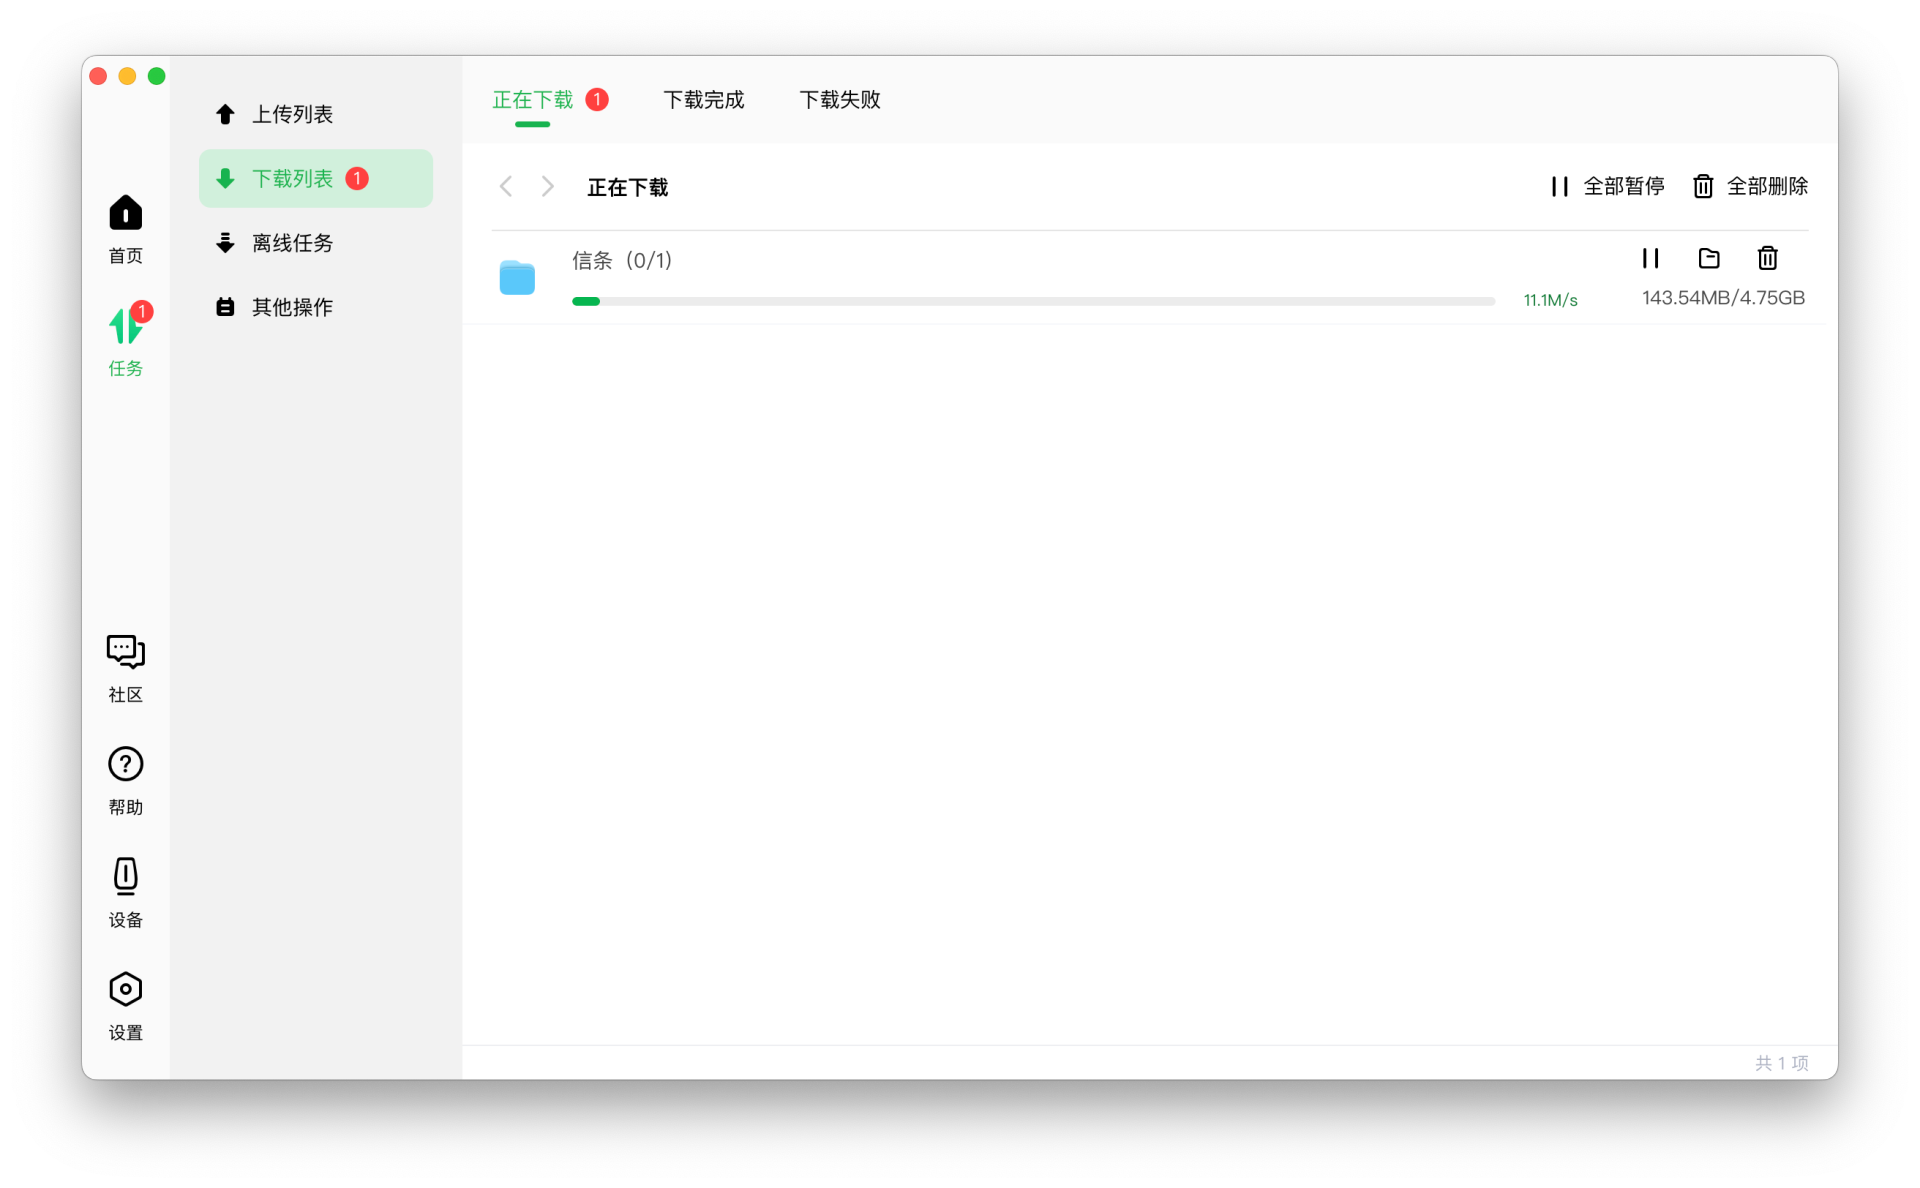
Task: Open the 信条 download folder location
Action: [1709, 258]
